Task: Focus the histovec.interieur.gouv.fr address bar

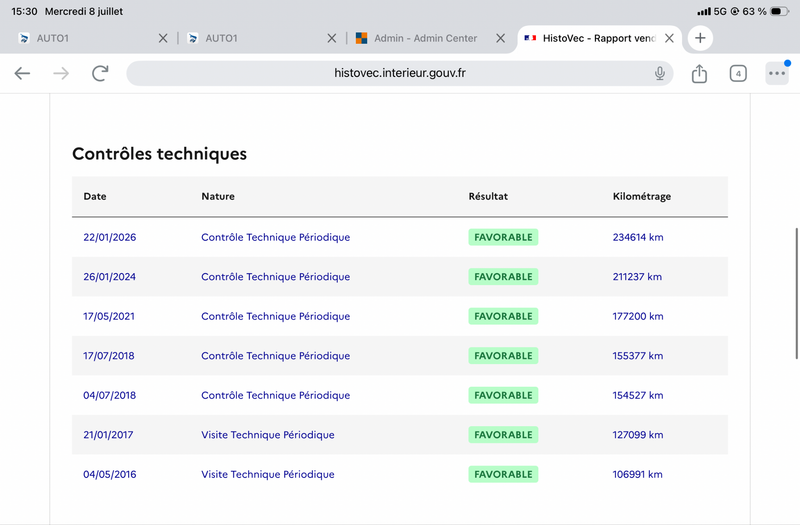Action: point(399,73)
